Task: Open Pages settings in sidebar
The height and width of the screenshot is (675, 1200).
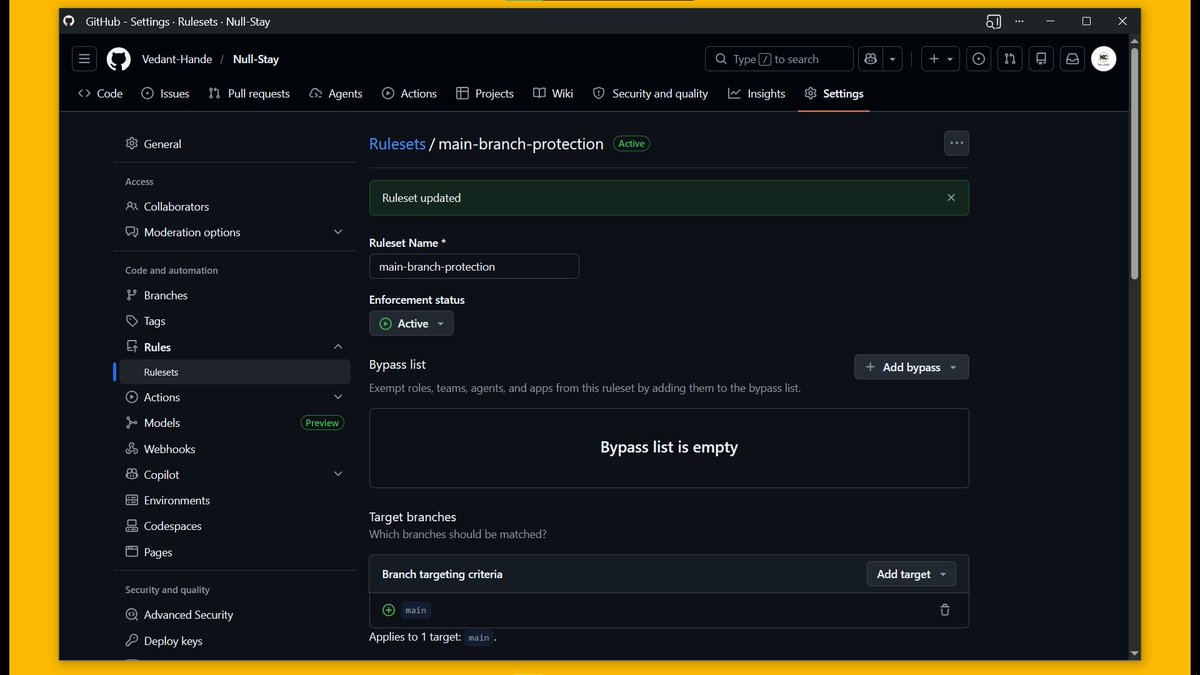Action: (233, 552)
